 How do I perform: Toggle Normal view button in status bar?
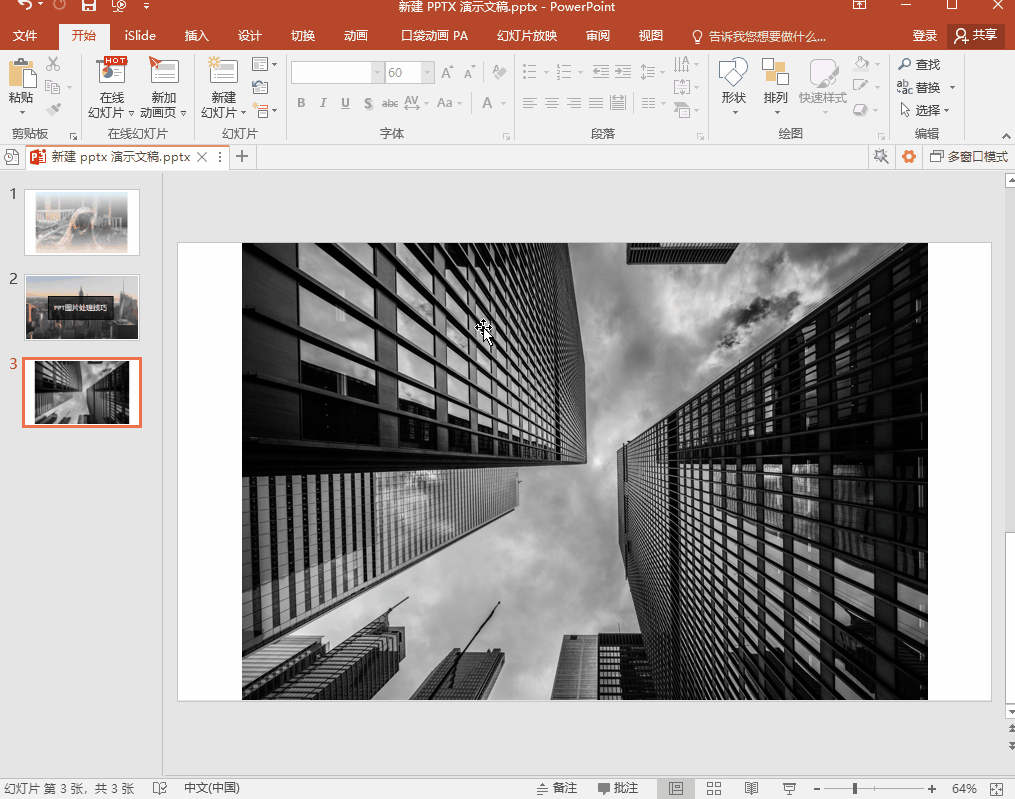pos(676,788)
